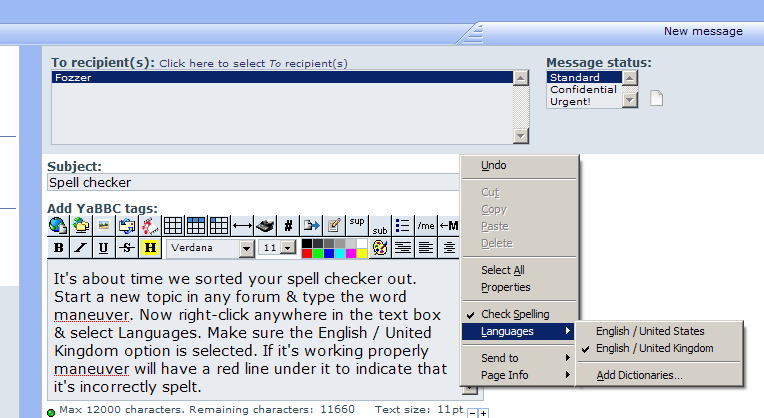This screenshot has width=764, height=418.
Task: Click Message status list scroll-down arrow
Action: (630, 100)
